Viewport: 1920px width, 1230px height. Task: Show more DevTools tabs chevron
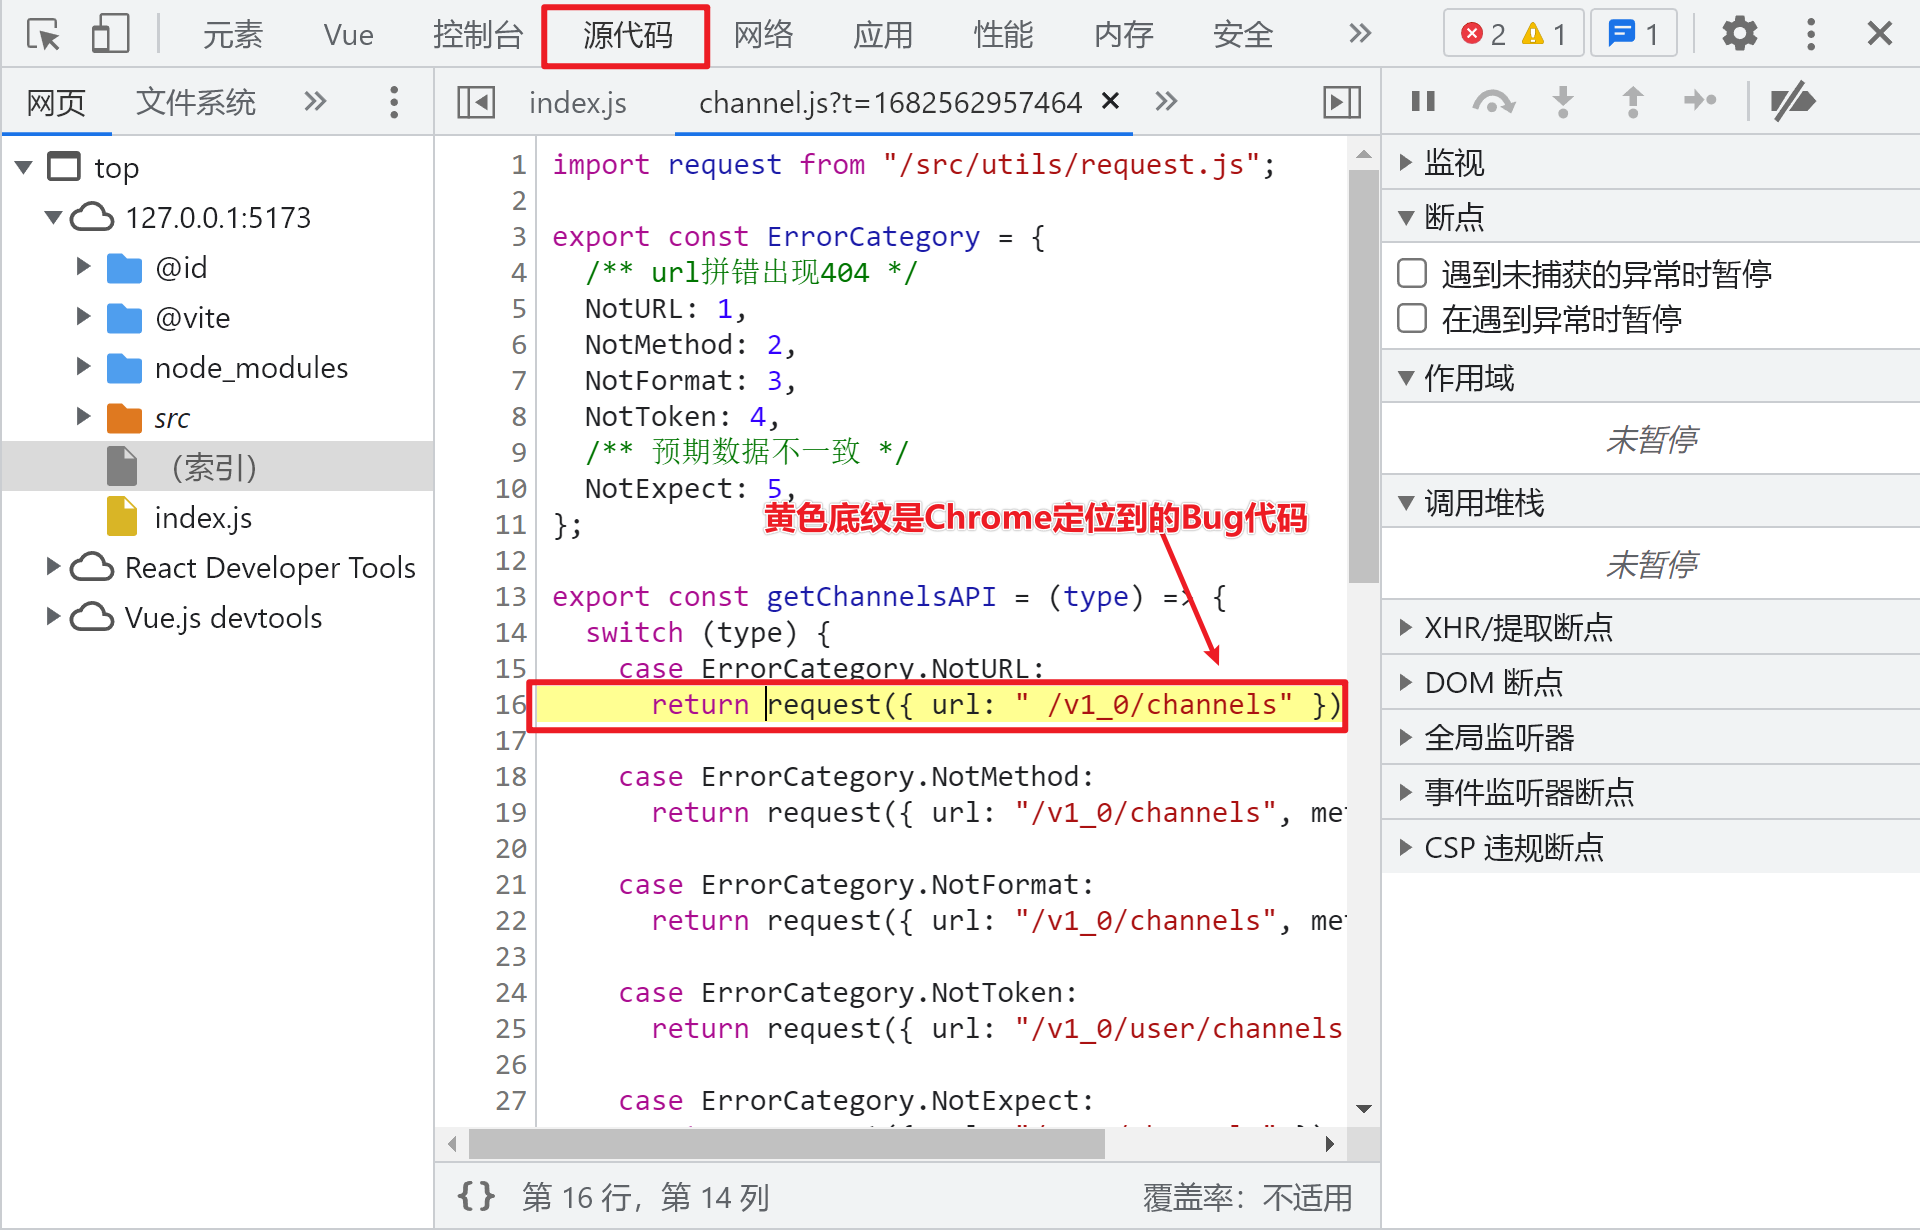click(1359, 34)
